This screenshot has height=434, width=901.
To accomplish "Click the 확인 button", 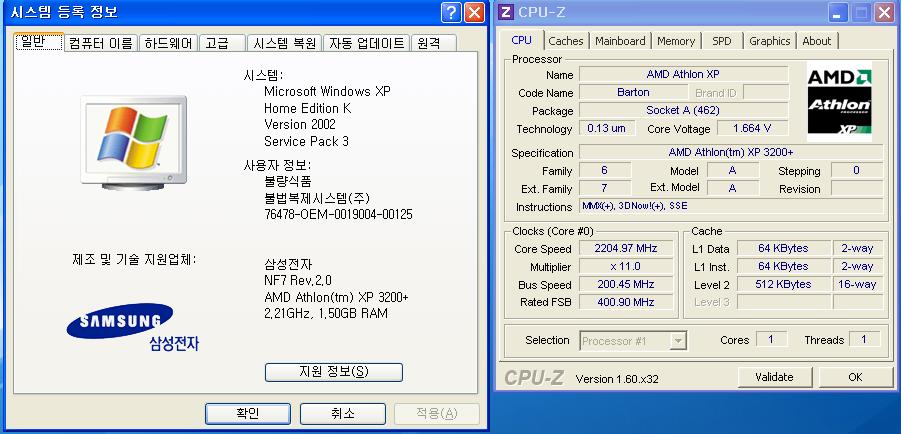I will tap(248, 413).
